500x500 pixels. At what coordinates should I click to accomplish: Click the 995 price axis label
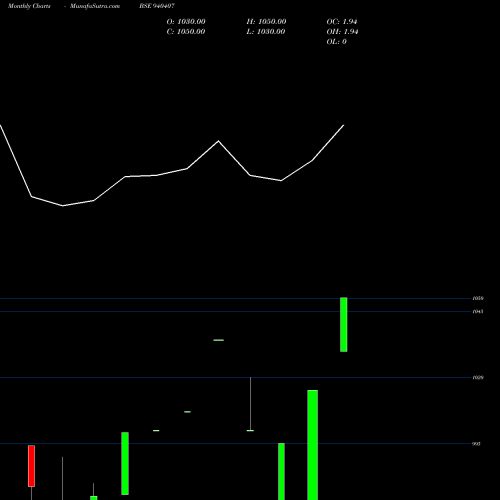coord(477,444)
